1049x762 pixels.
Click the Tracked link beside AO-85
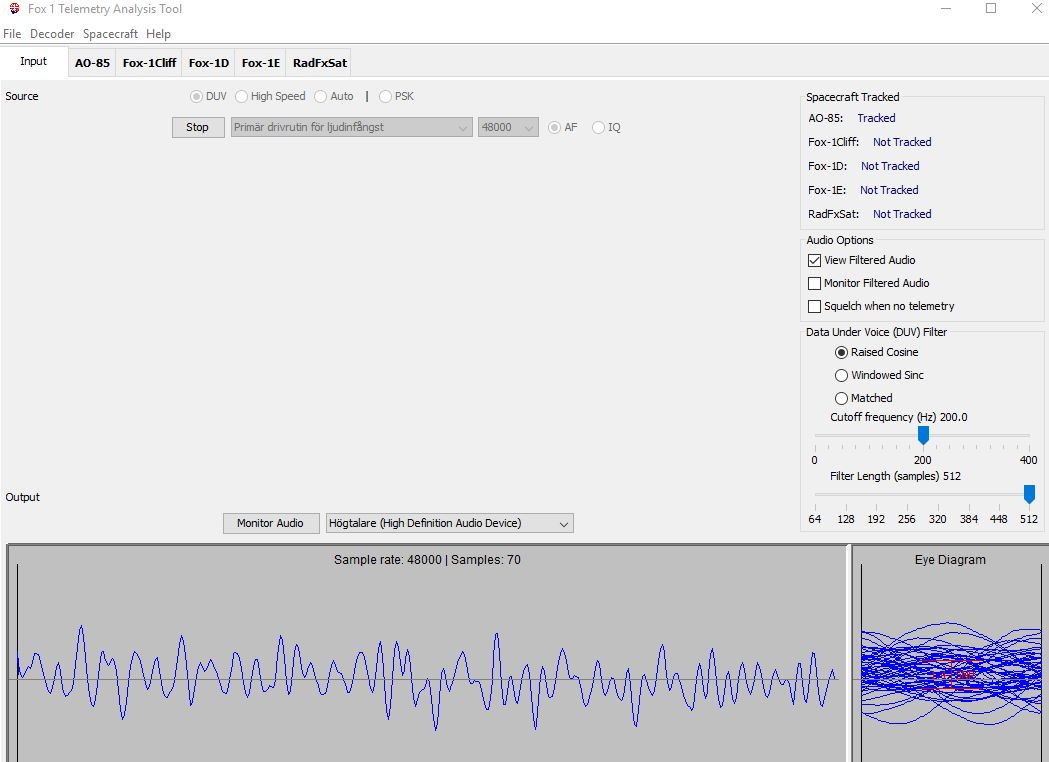click(876, 118)
